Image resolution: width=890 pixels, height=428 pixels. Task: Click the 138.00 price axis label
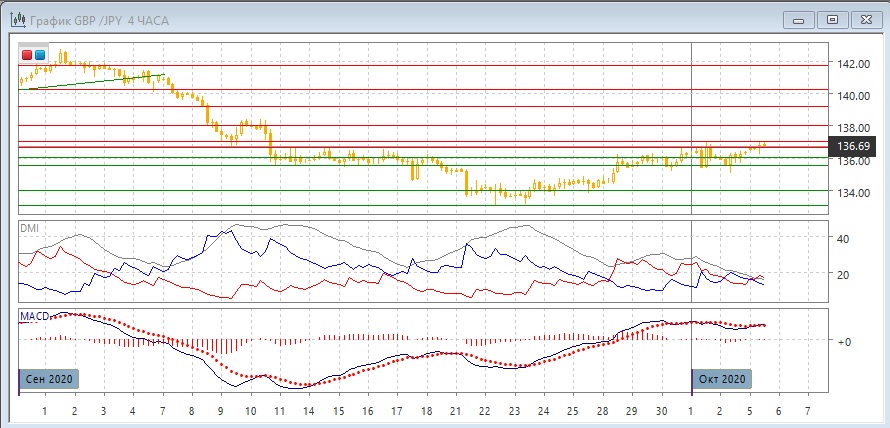853,129
